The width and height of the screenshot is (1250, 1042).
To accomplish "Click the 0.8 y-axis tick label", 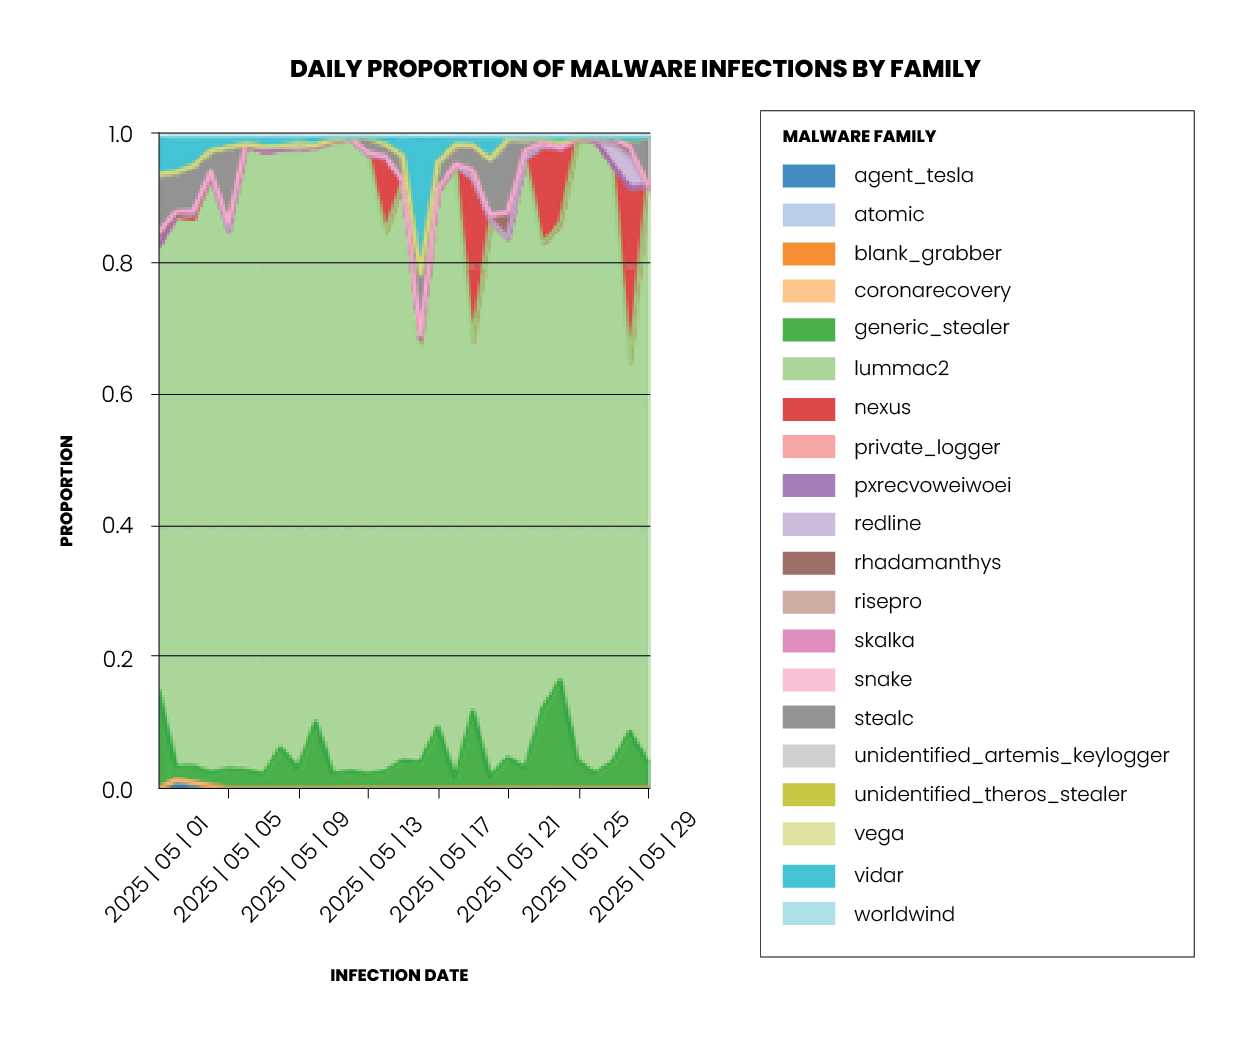I will pos(117,264).
